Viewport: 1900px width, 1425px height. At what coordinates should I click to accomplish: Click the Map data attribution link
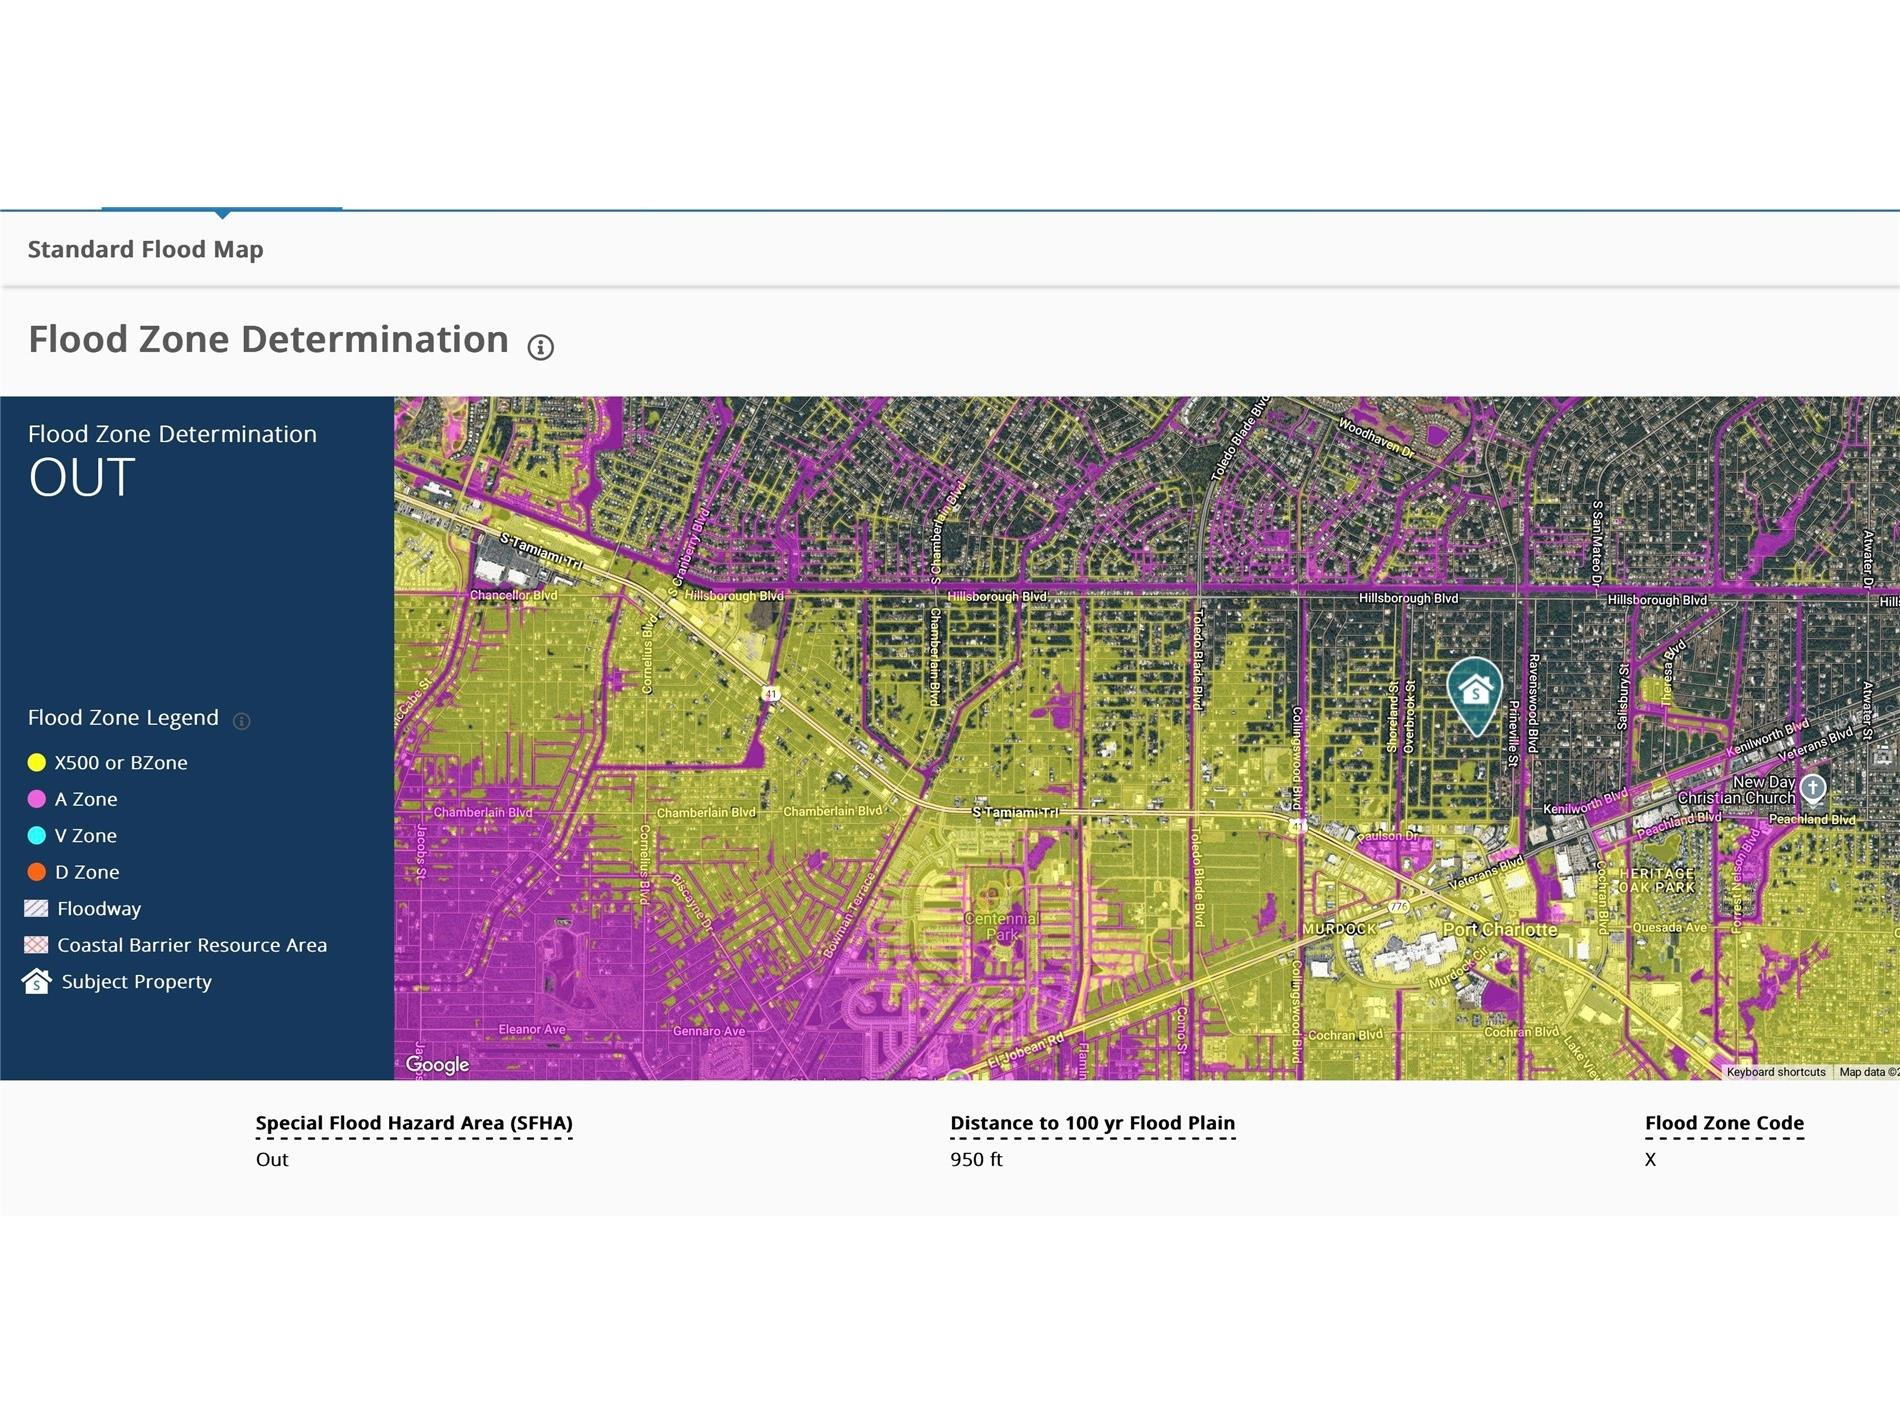1866,1072
